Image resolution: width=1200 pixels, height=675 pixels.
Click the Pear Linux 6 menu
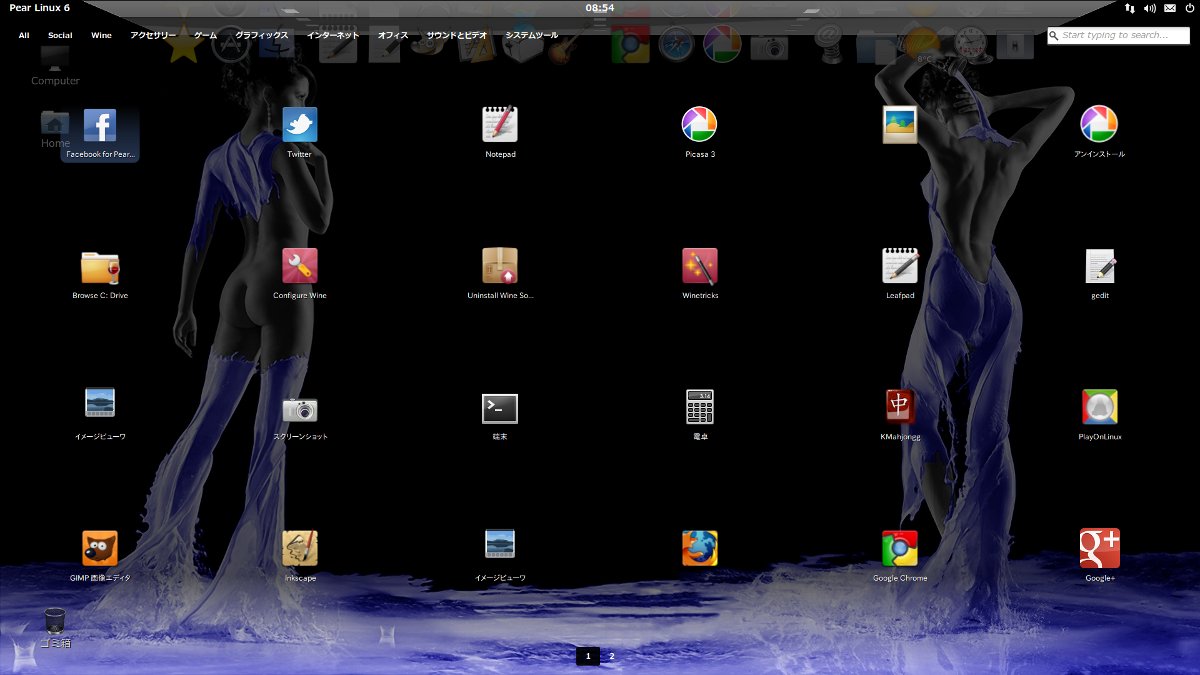[x=39, y=8]
